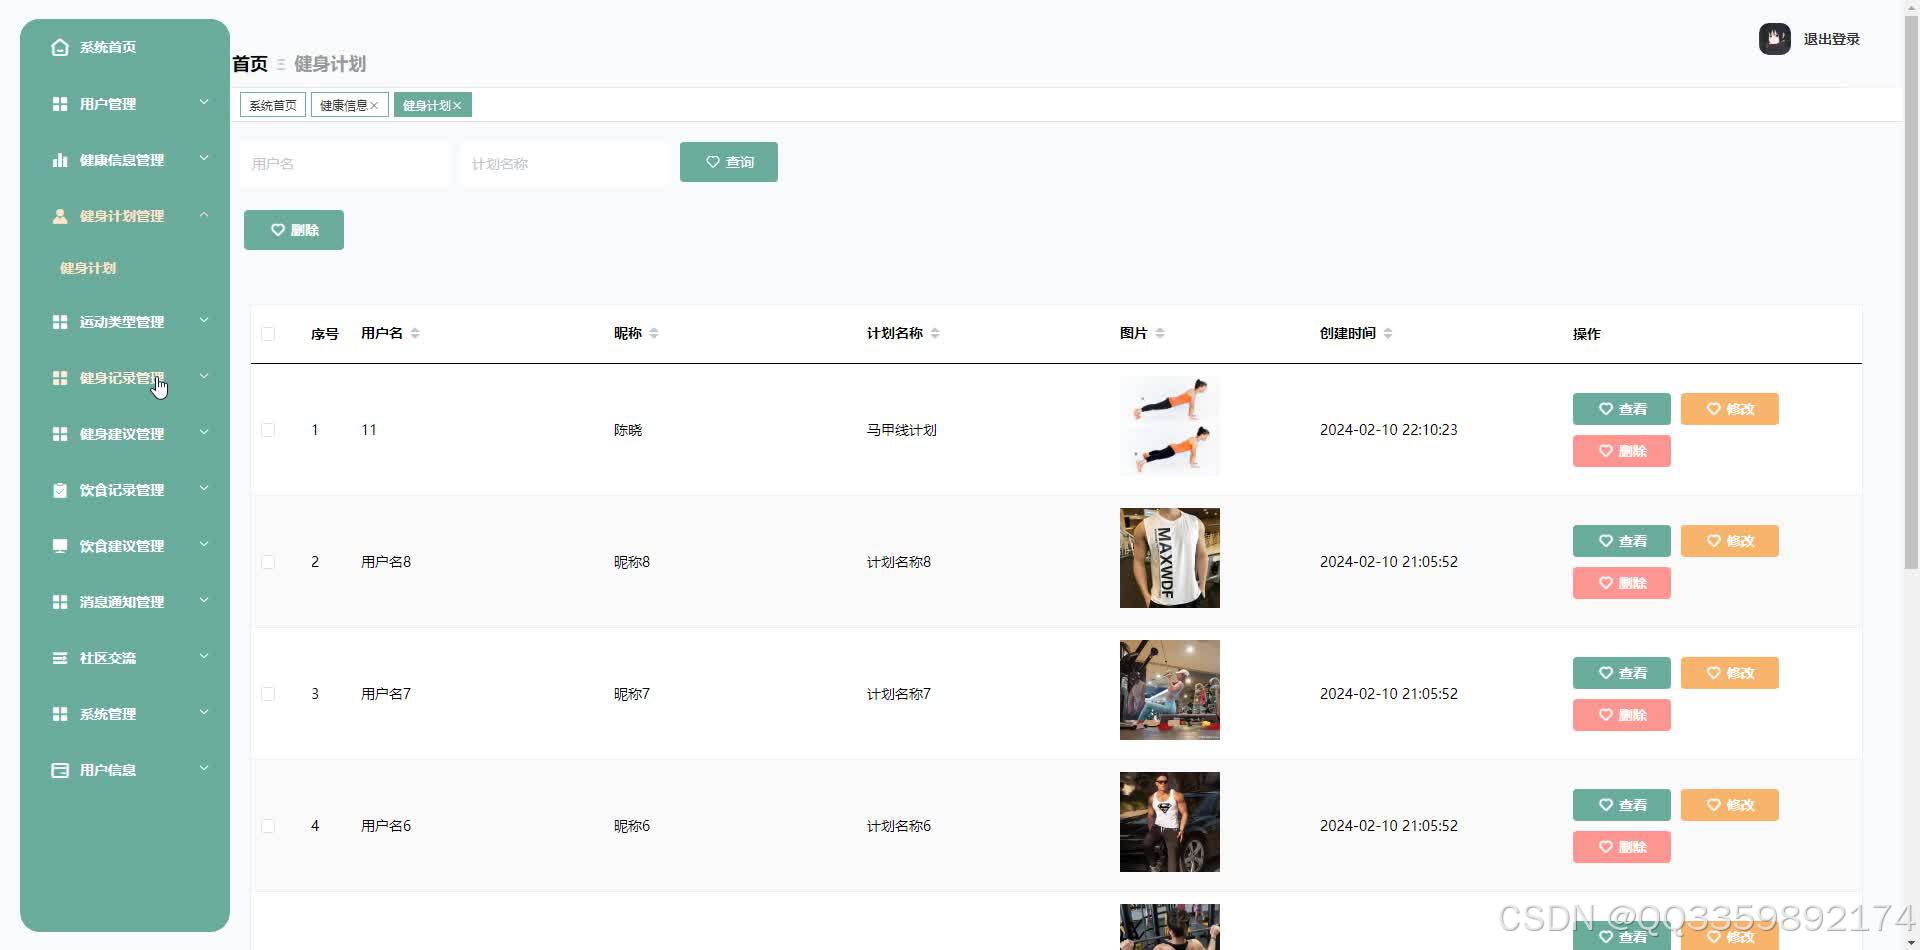Expand the 消息通知管理 chevron

click(204, 600)
